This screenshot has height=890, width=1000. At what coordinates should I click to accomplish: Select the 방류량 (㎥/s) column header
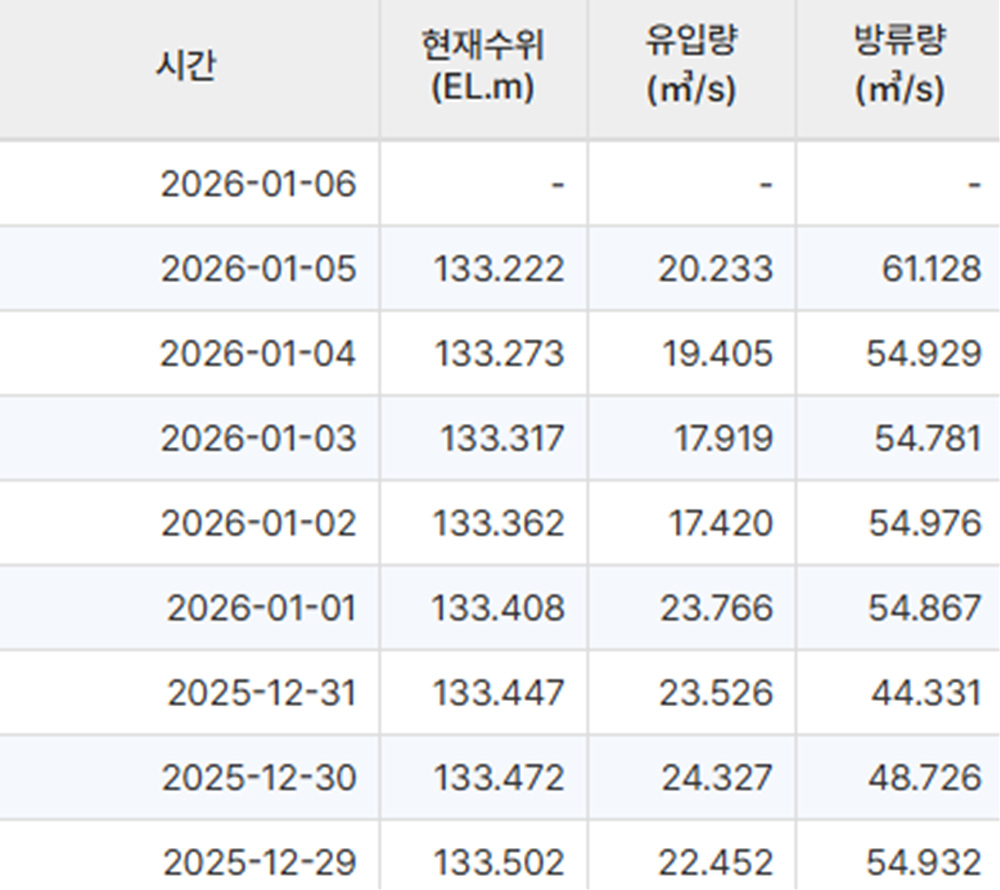(899, 66)
